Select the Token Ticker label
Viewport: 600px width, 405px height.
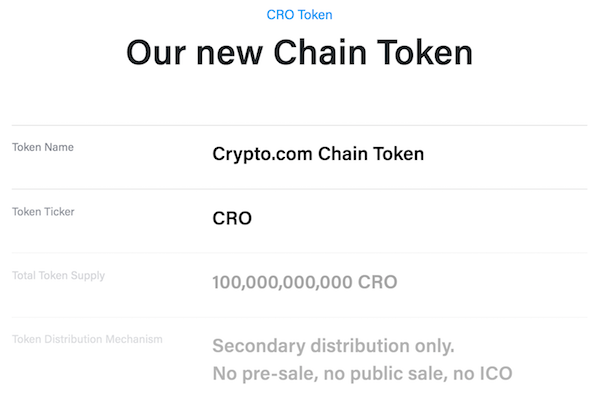[x=43, y=211]
